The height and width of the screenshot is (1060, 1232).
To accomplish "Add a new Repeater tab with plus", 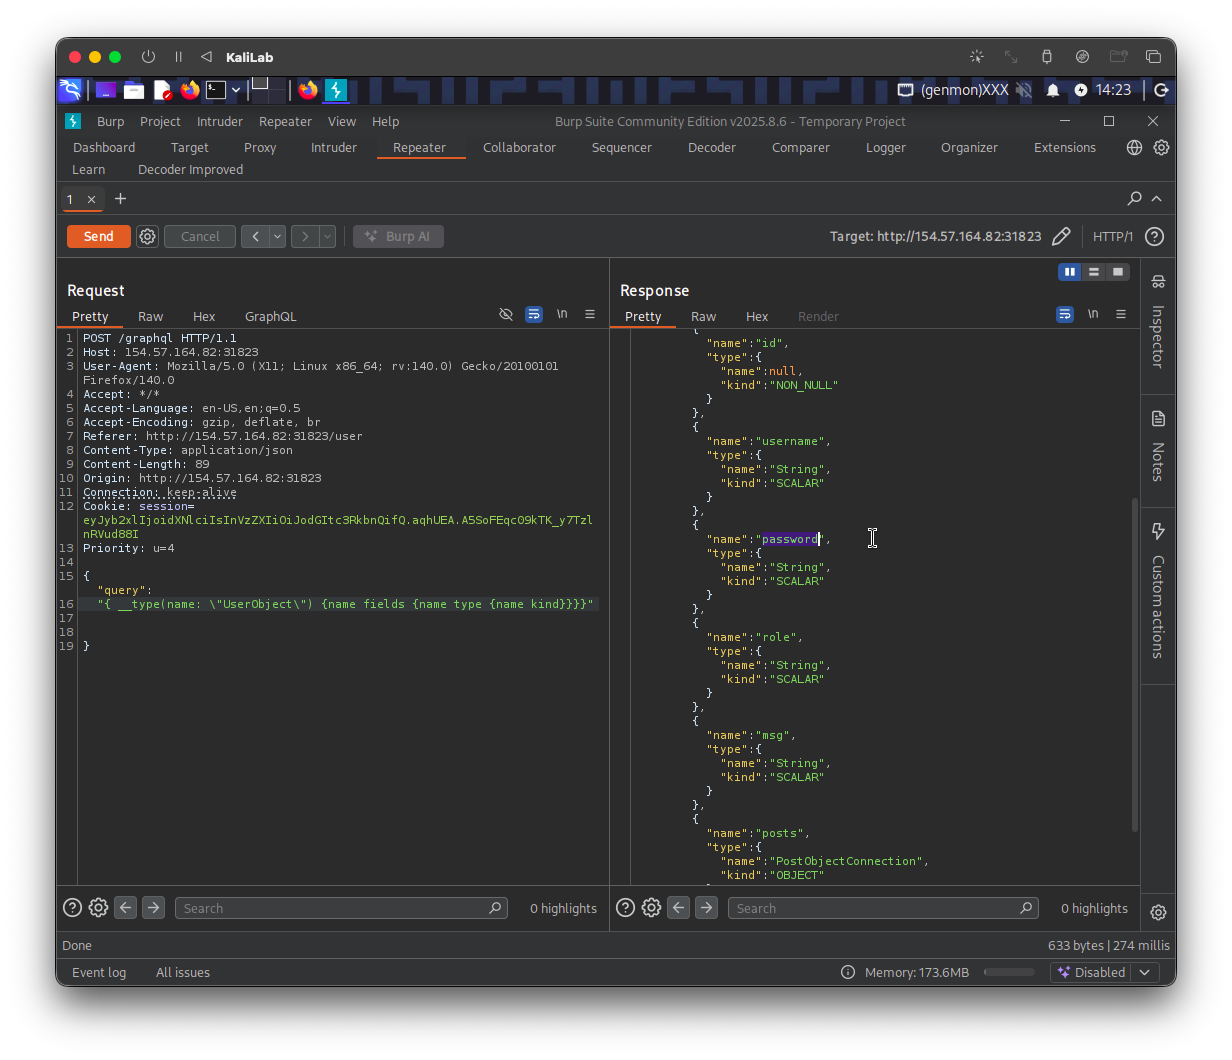I will point(120,199).
